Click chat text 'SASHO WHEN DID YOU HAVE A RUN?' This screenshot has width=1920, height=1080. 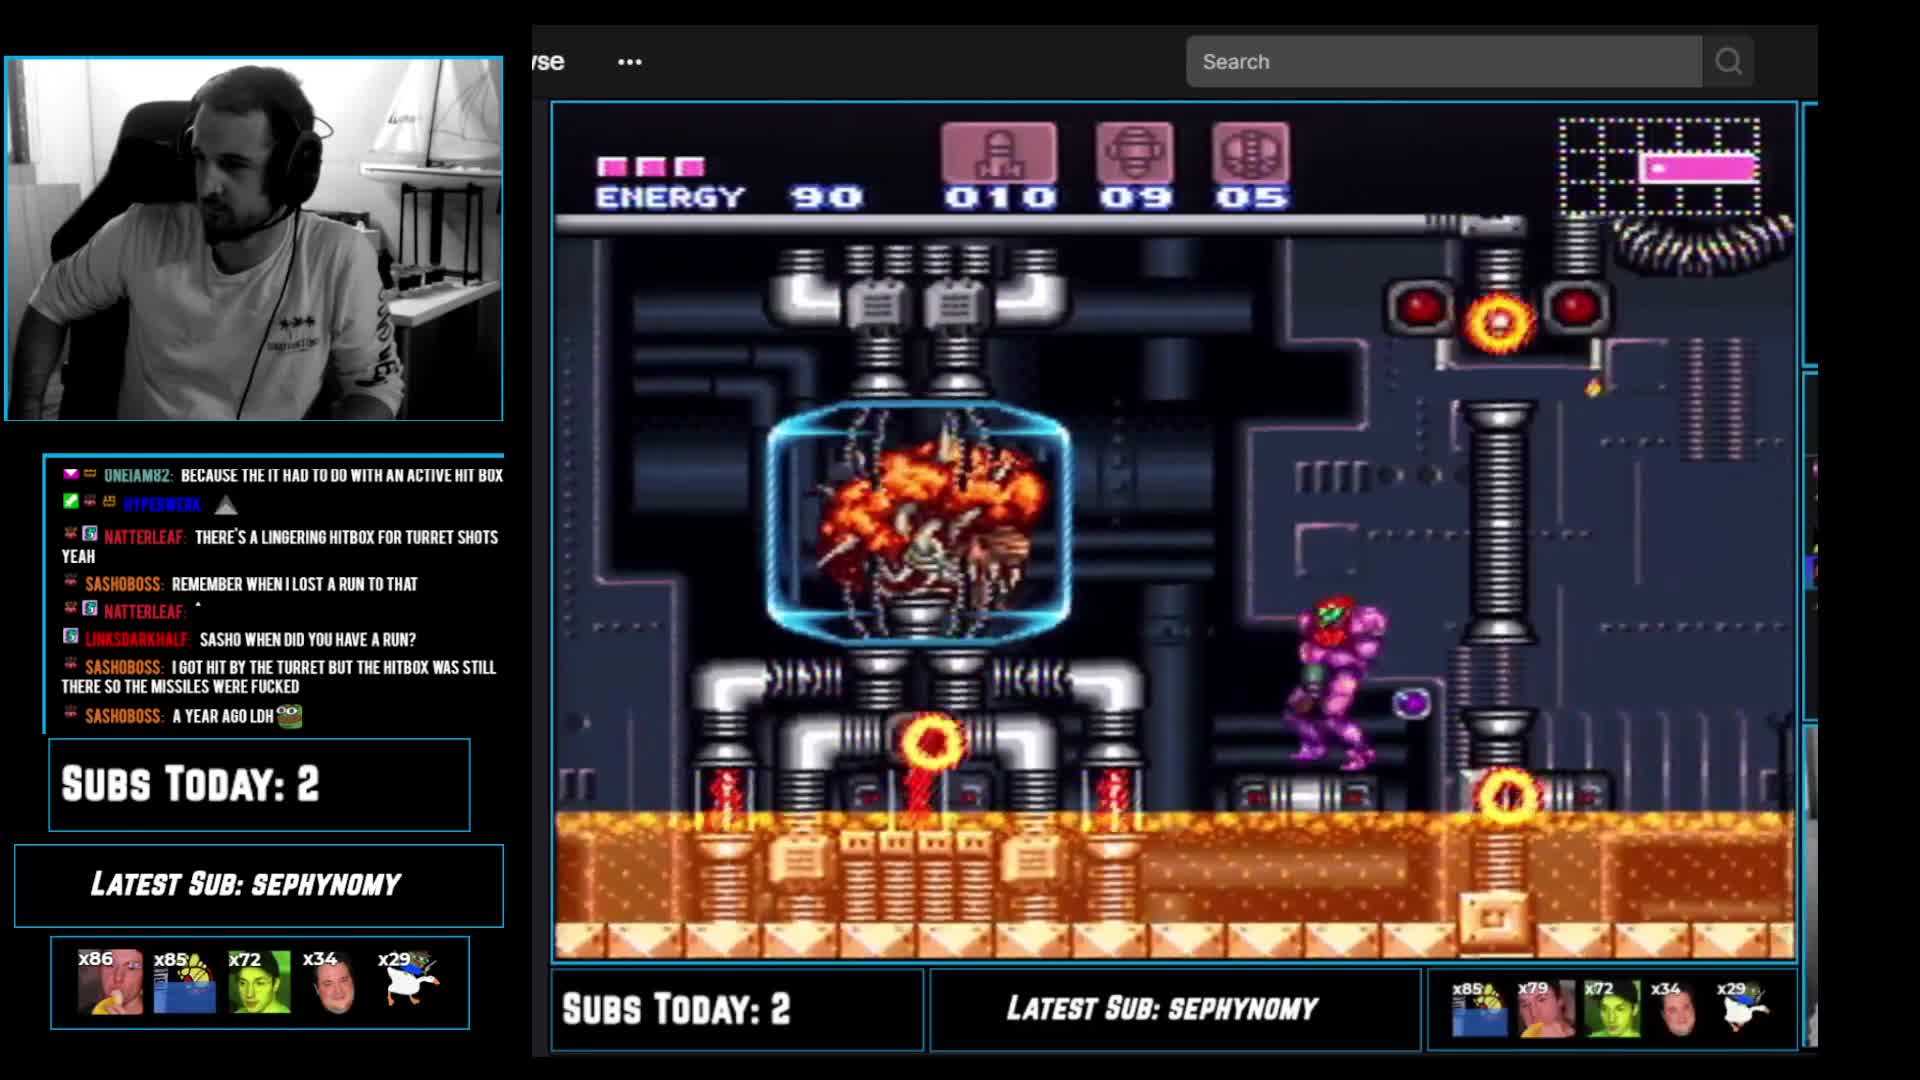pyautogui.click(x=308, y=639)
